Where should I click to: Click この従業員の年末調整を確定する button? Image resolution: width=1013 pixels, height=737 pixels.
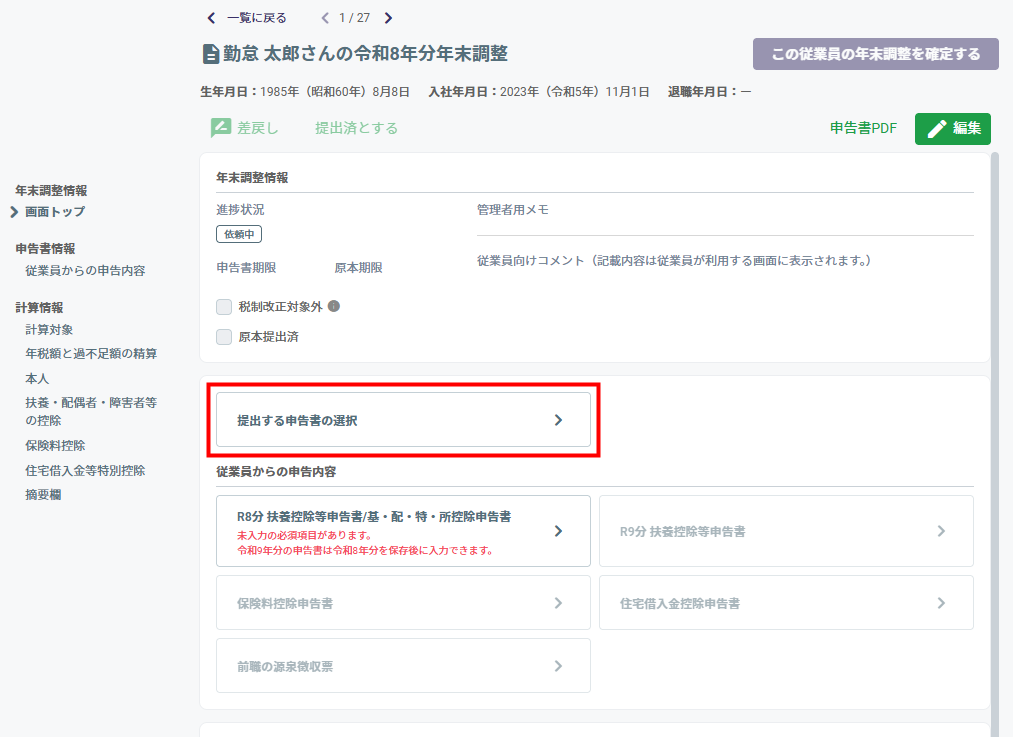click(875, 54)
